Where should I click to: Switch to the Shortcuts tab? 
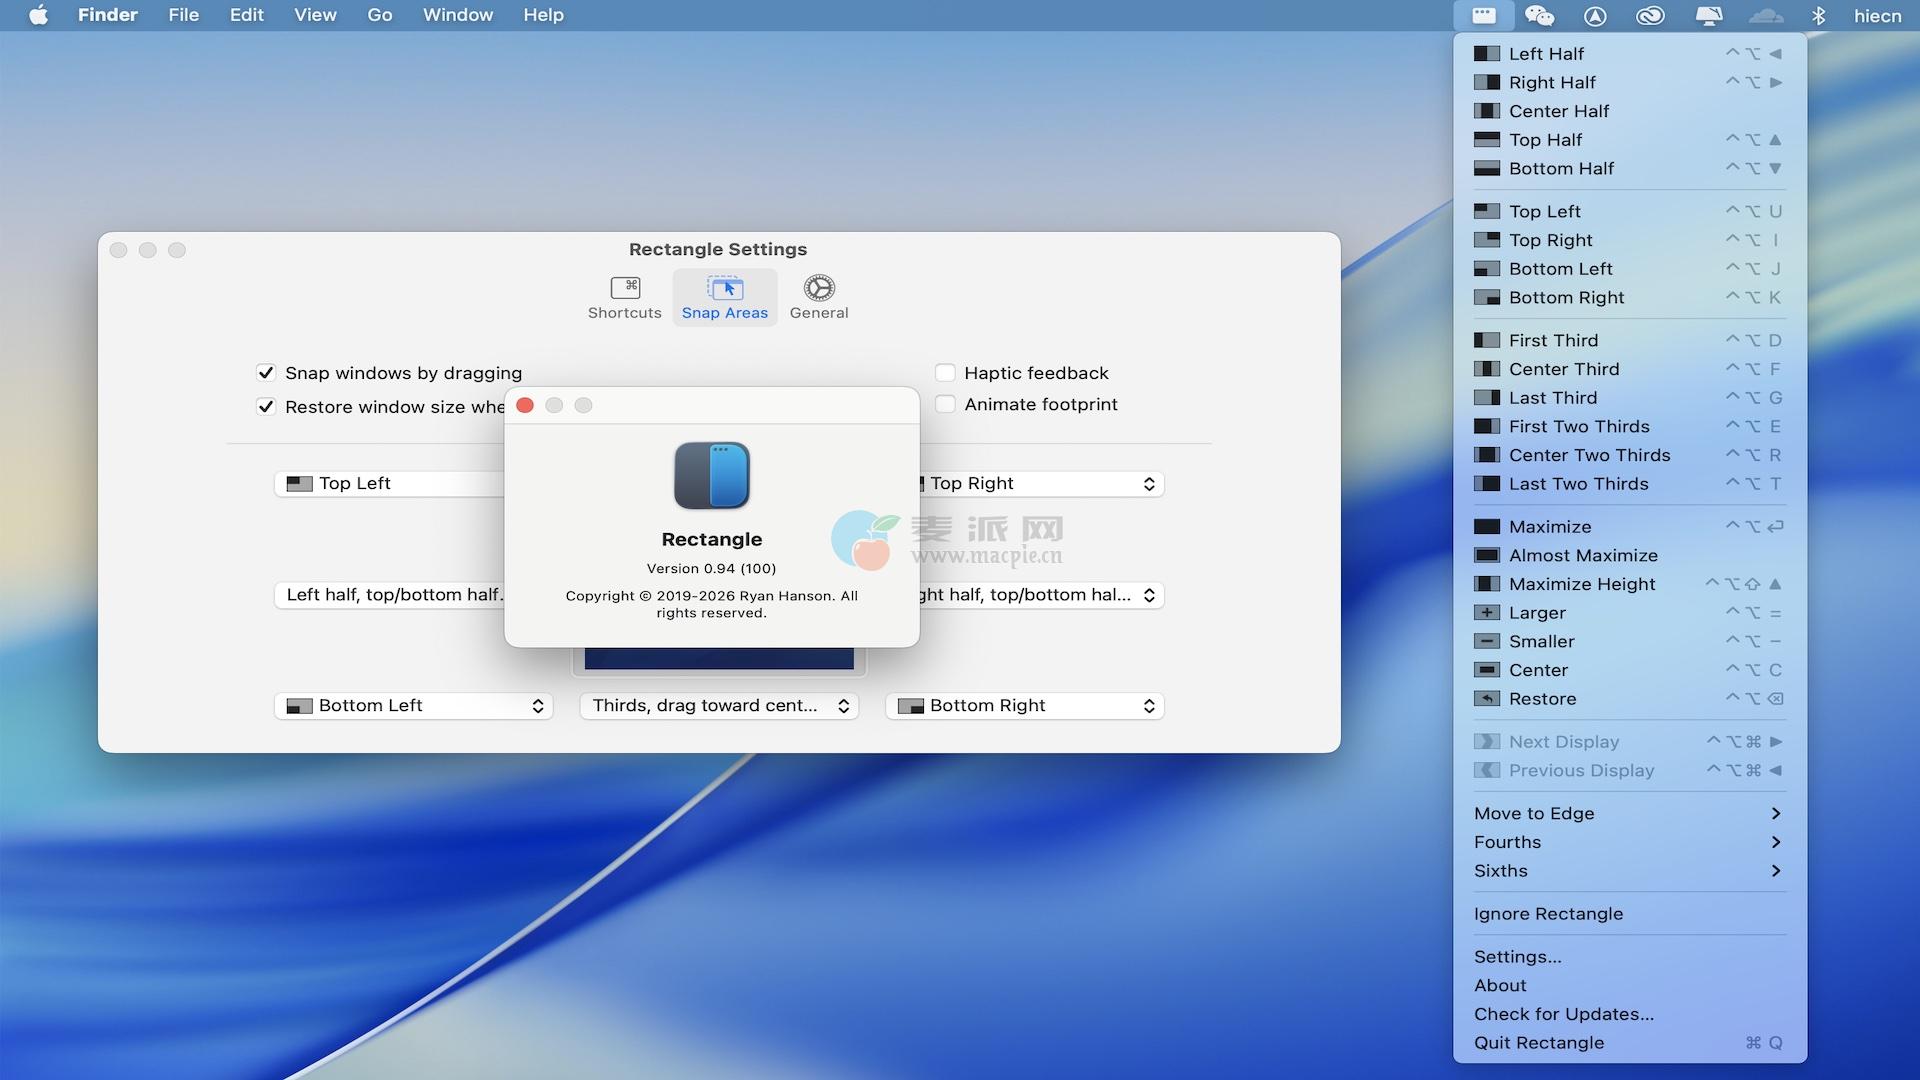624,297
